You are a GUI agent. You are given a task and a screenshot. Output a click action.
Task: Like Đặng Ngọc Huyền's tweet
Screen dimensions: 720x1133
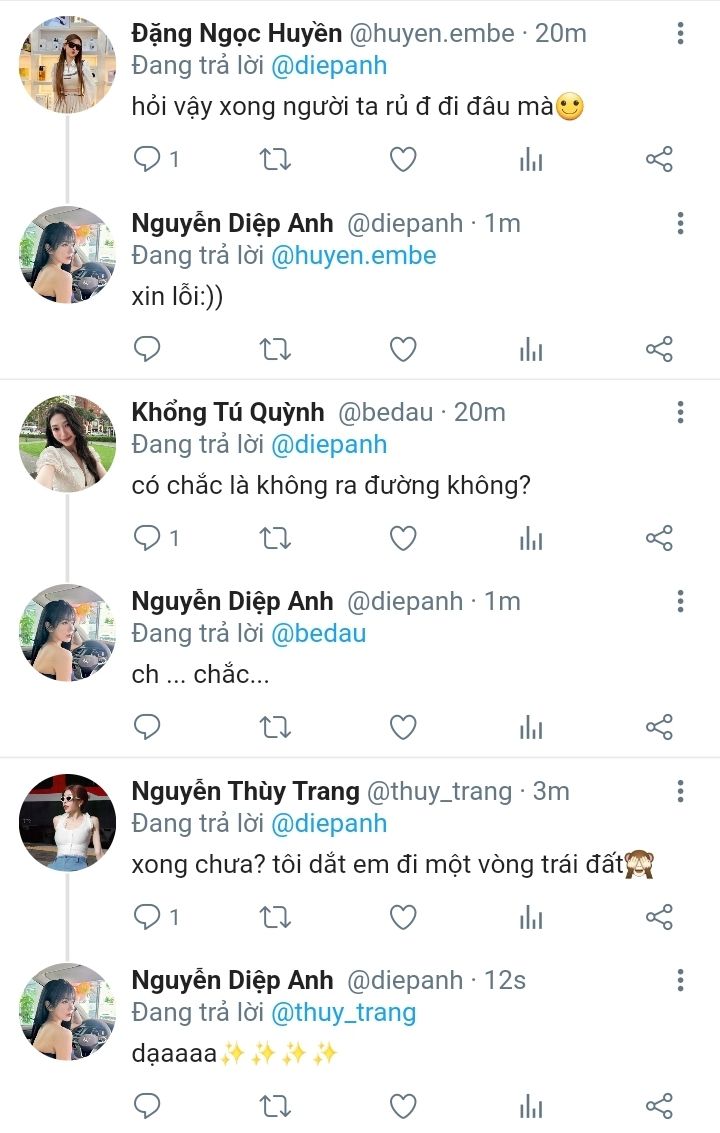pos(403,159)
